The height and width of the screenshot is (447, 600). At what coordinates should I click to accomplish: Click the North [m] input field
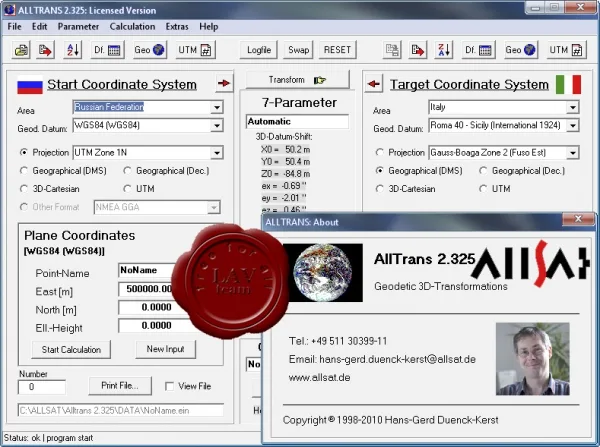(153, 307)
